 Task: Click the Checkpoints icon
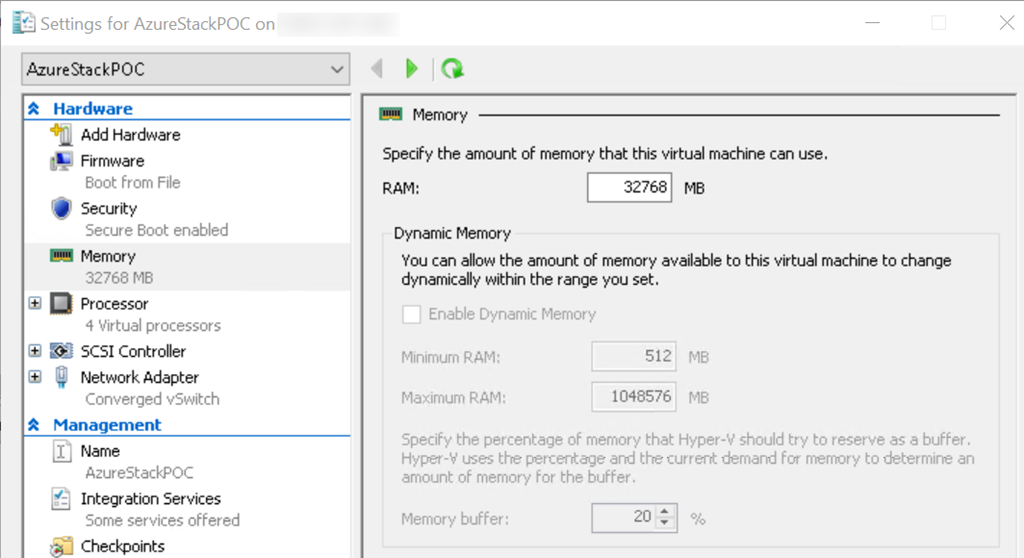click(61, 546)
